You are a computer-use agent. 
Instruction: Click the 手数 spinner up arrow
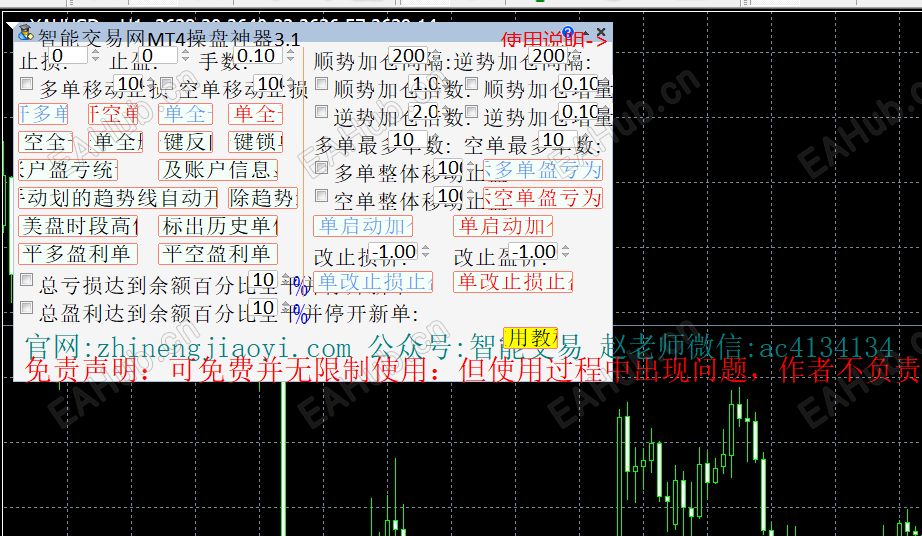click(290, 52)
